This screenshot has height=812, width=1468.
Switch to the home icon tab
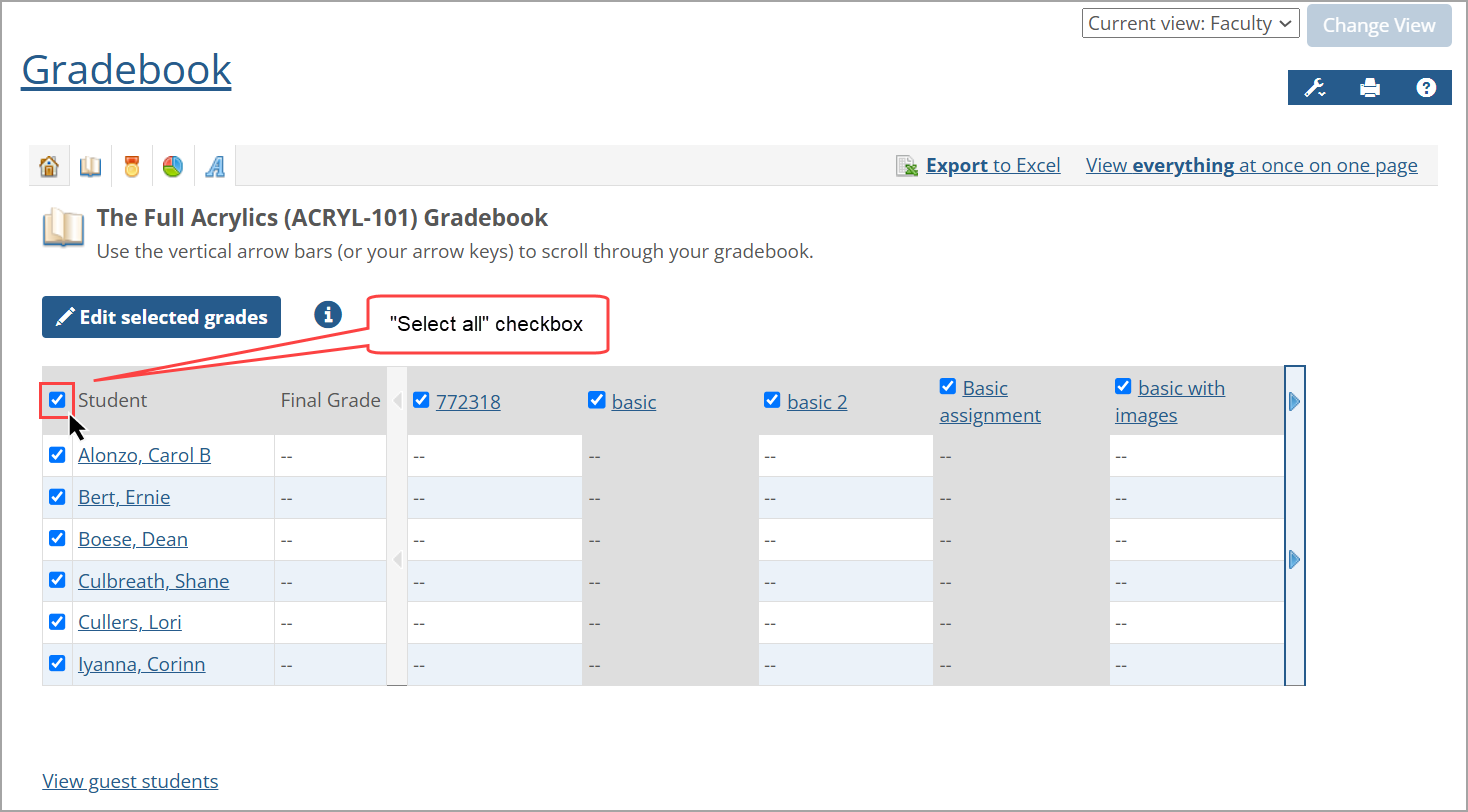[49, 166]
